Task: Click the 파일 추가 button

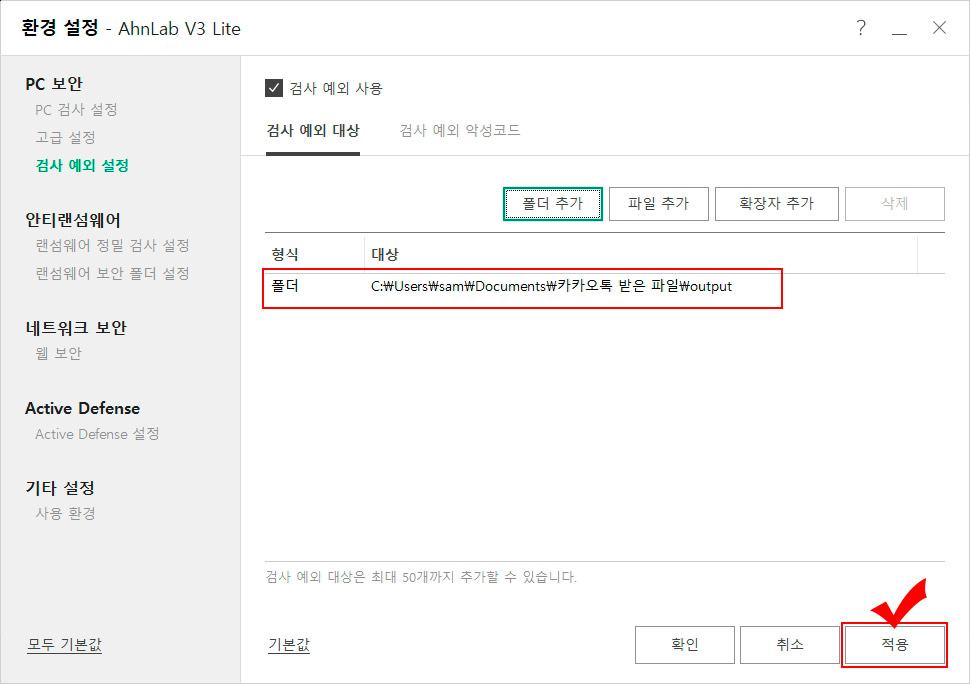Action: (x=659, y=203)
